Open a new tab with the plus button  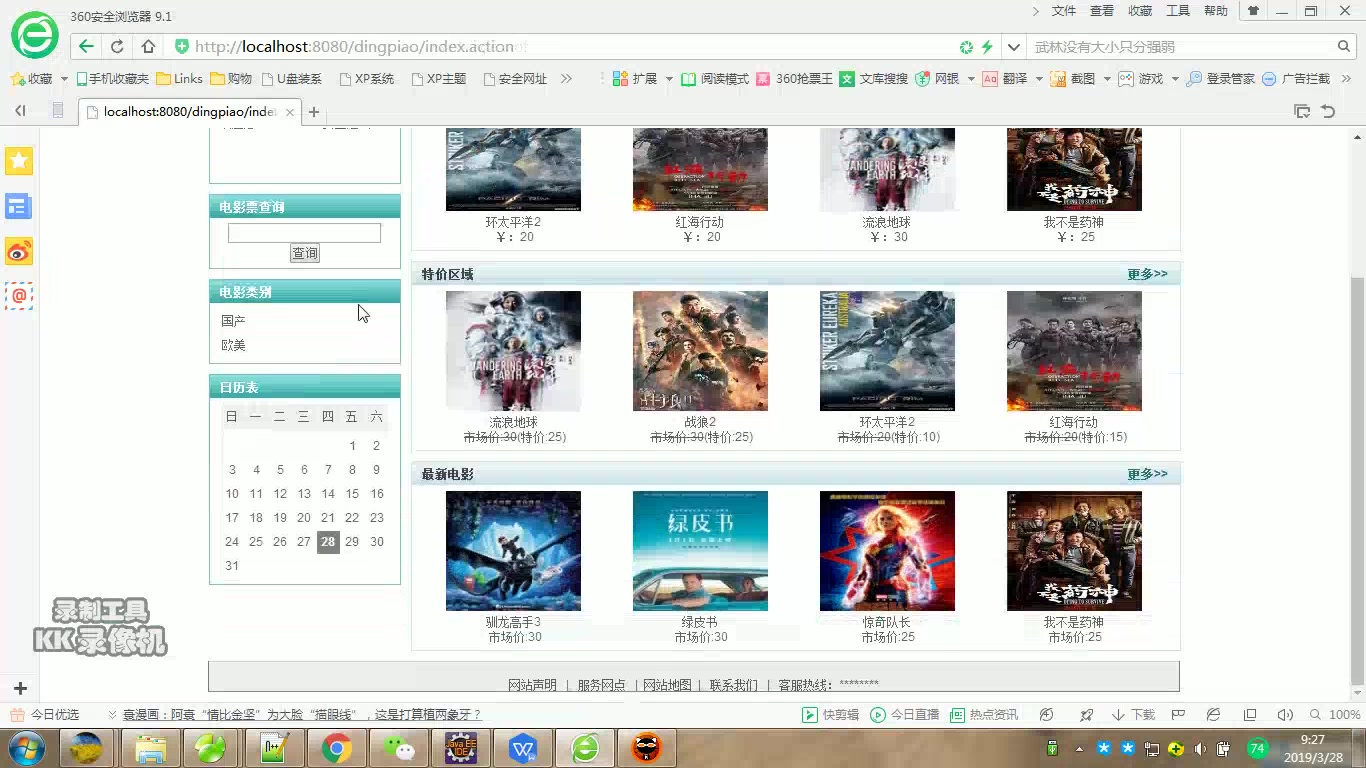(x=314, y=112)
